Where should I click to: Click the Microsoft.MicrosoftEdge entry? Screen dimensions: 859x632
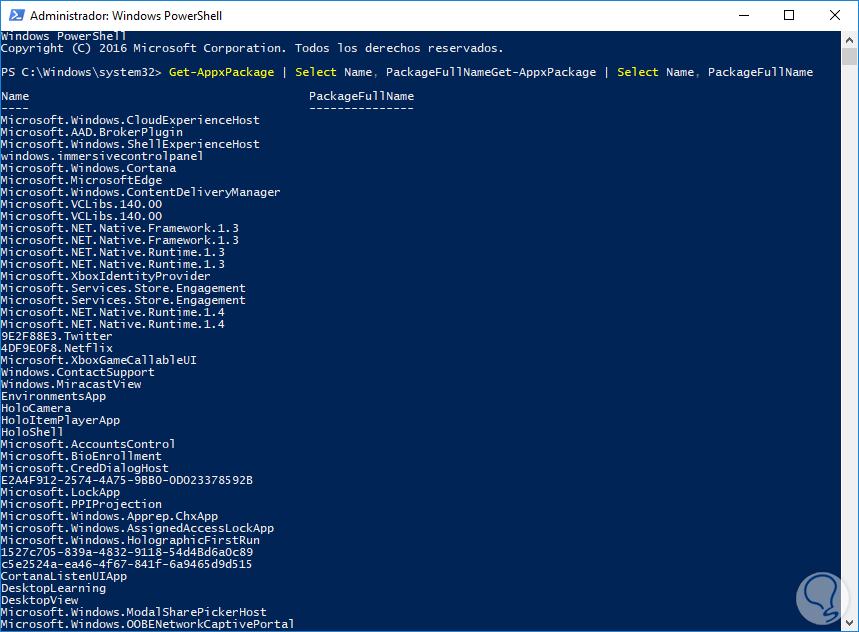74,180
